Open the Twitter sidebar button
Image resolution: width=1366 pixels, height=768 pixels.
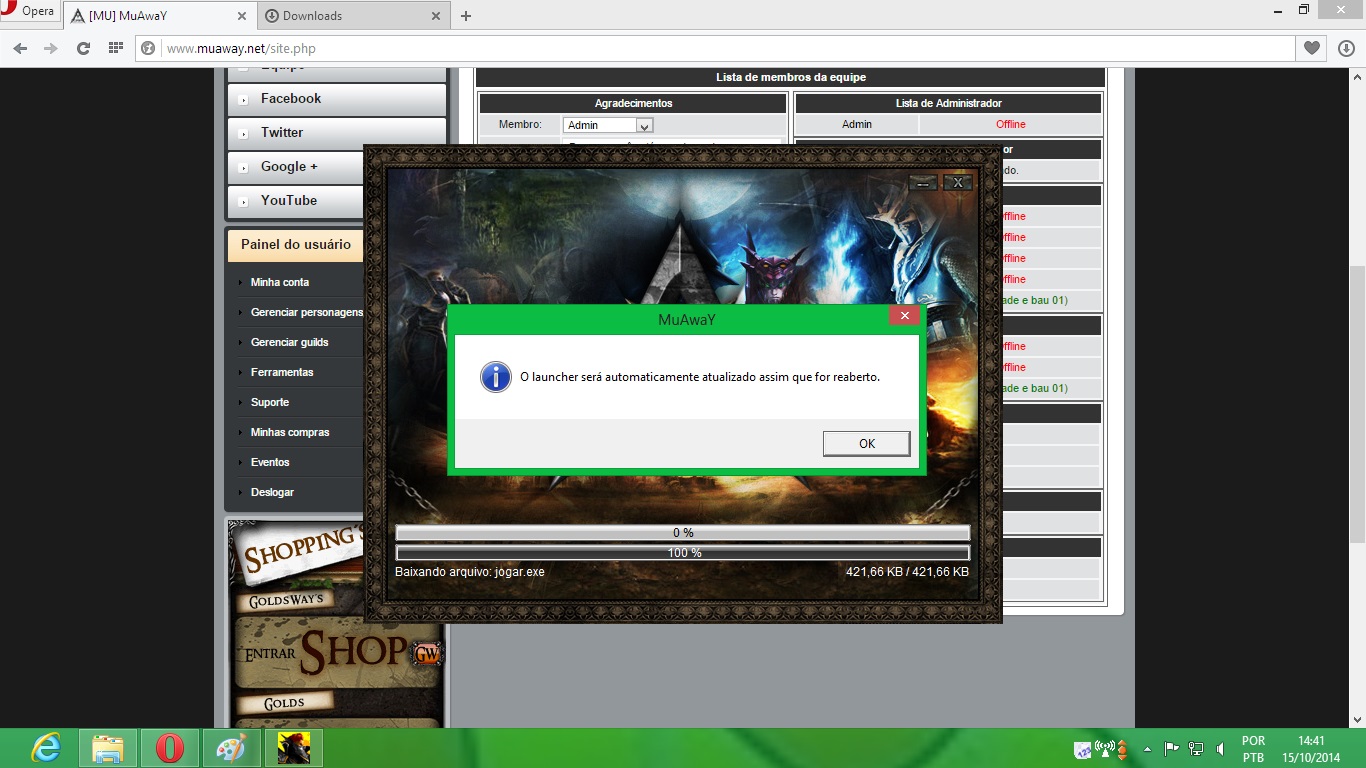pos(337,133)
